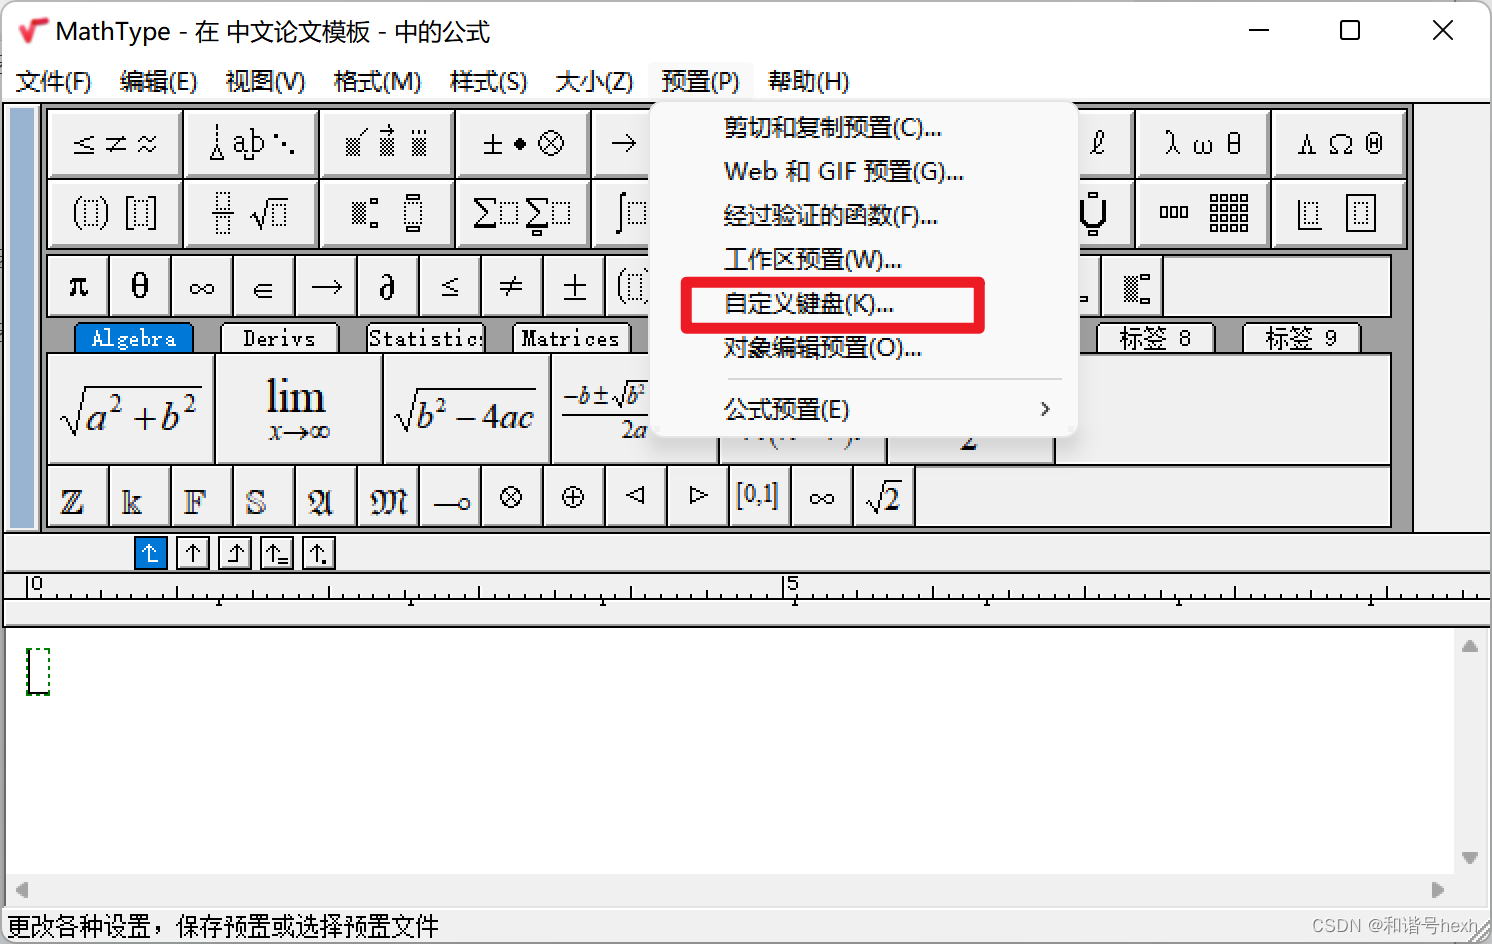Screen dimensions: 1492x944
Task: Toggle the left-aligned tab stop marker
Action: click(150, 552)
